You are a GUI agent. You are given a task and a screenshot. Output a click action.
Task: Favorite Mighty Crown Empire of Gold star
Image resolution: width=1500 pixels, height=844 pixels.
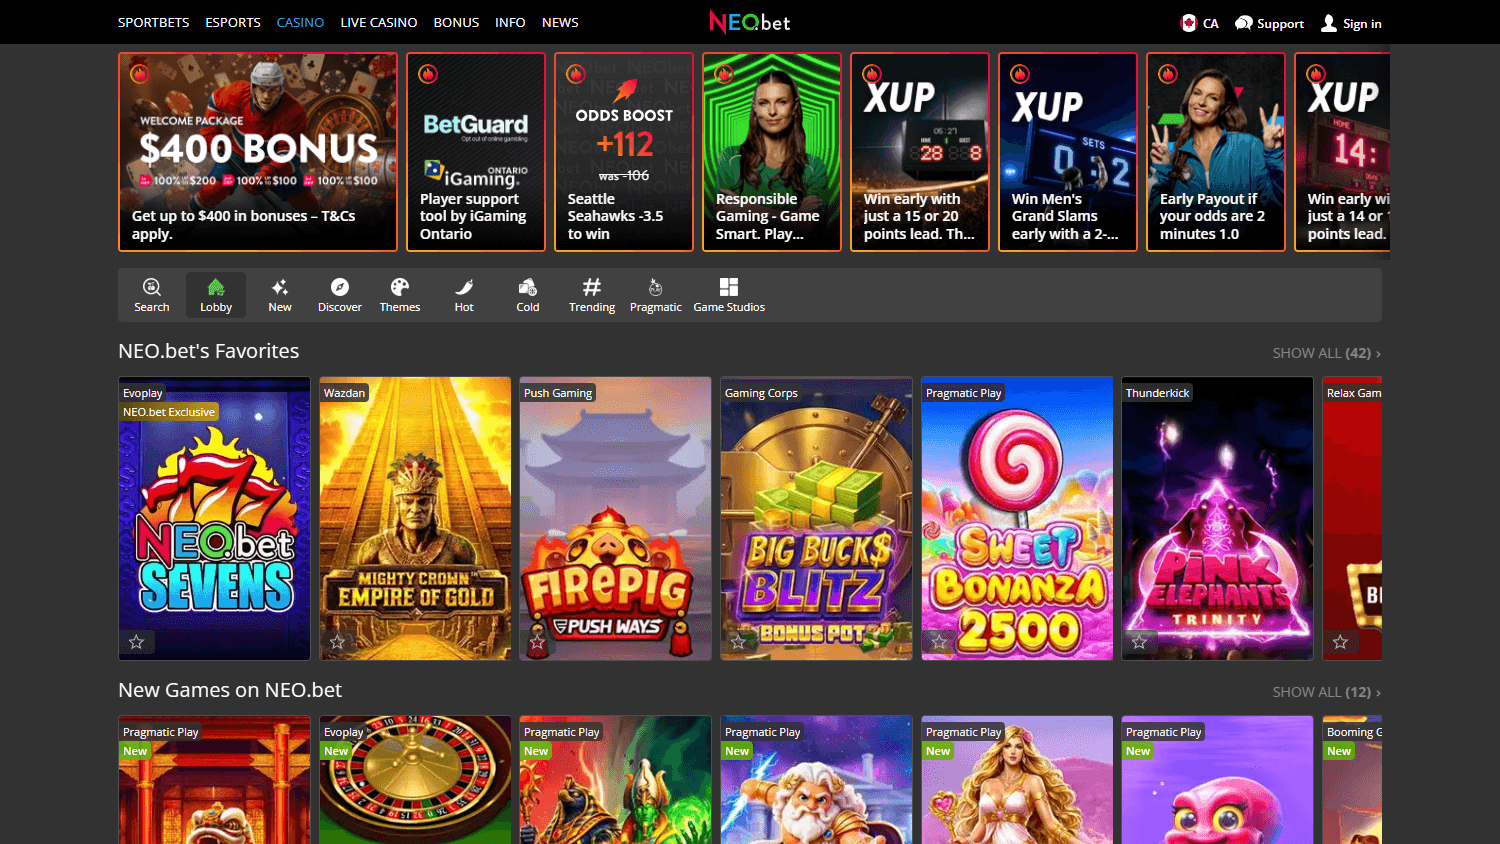(337, 642)
